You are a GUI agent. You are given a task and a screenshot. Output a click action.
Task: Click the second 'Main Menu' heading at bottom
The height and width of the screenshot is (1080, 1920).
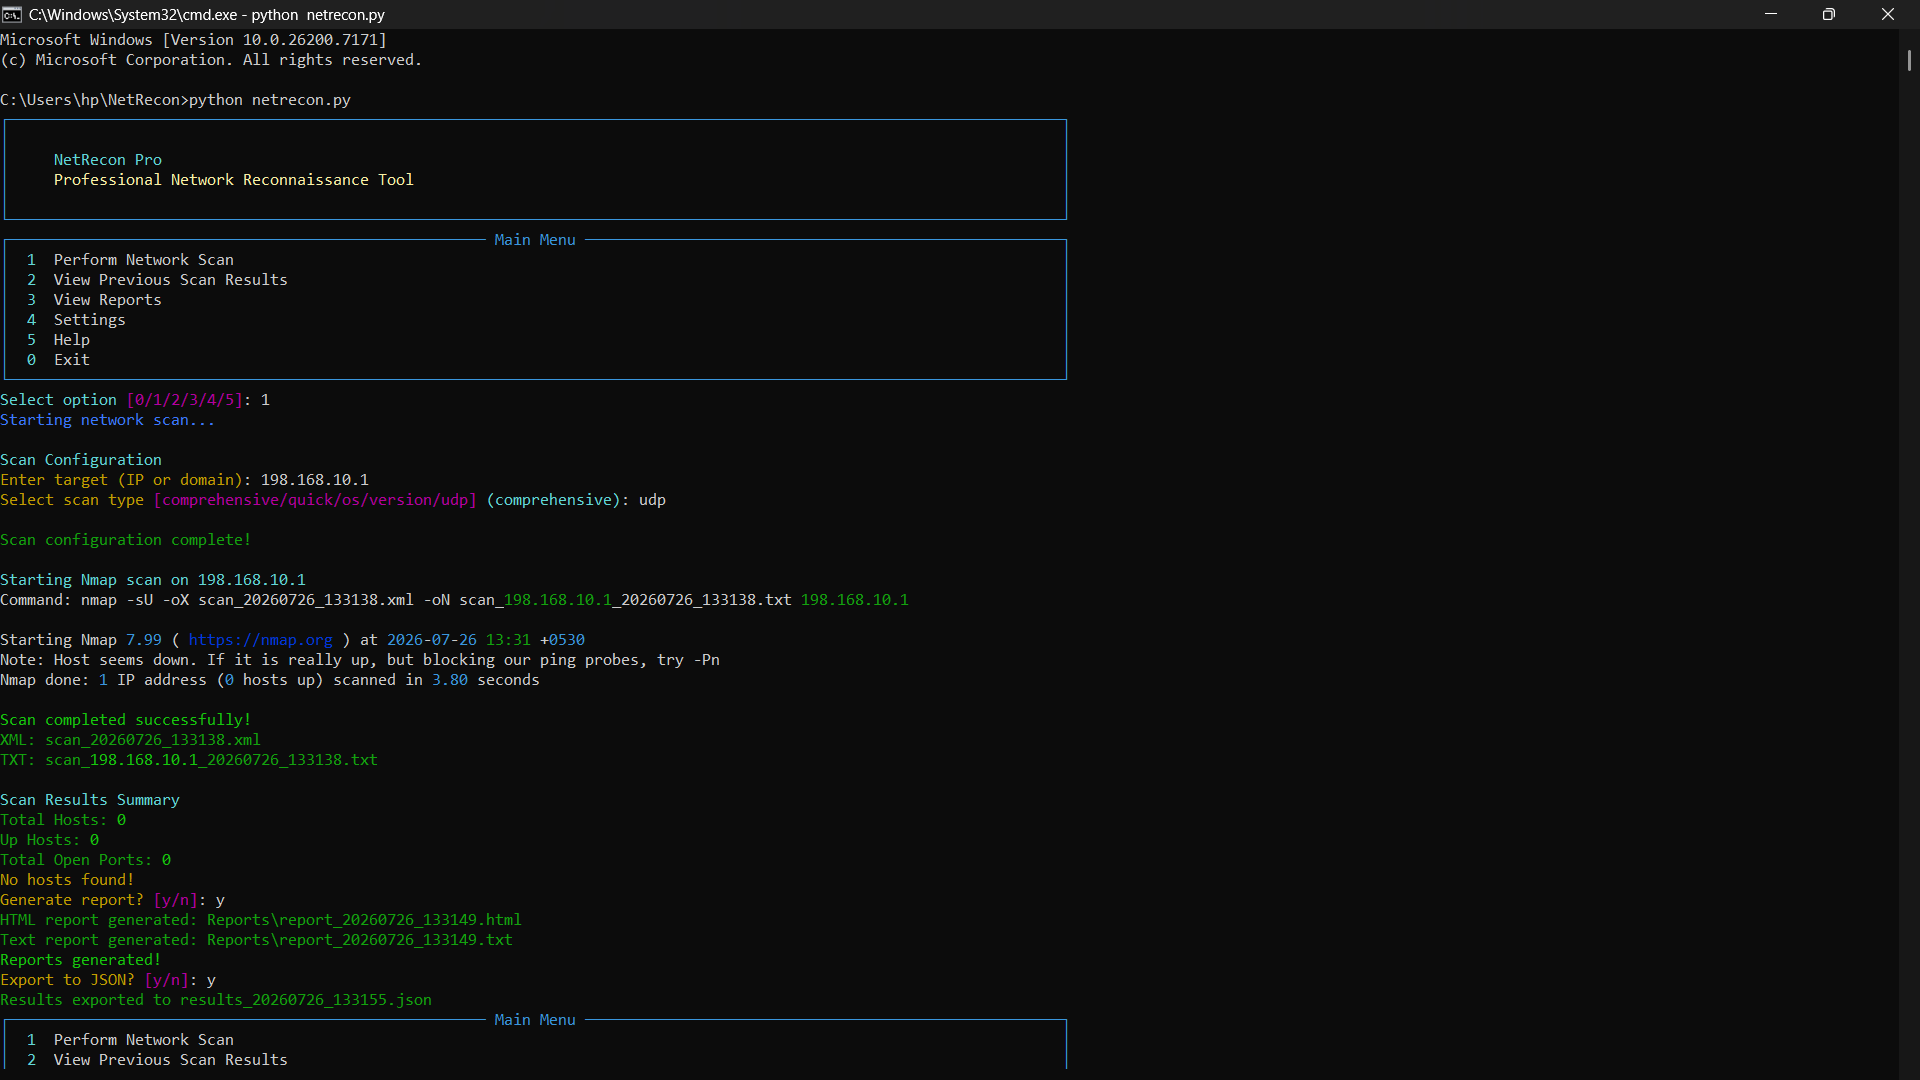535,1020
